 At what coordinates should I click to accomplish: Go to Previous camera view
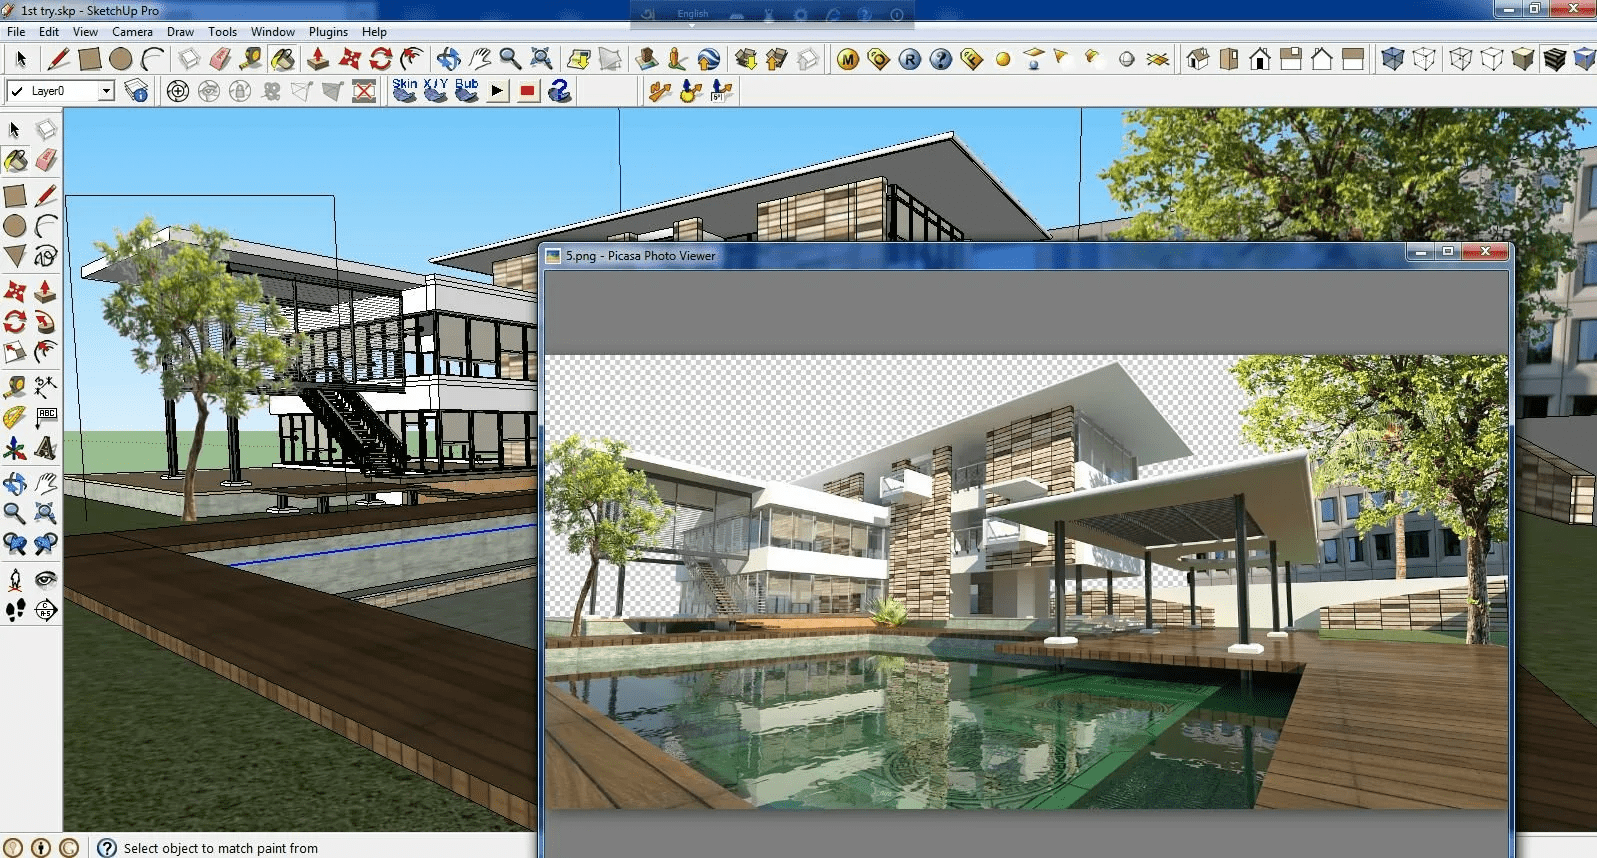[15, 544]
